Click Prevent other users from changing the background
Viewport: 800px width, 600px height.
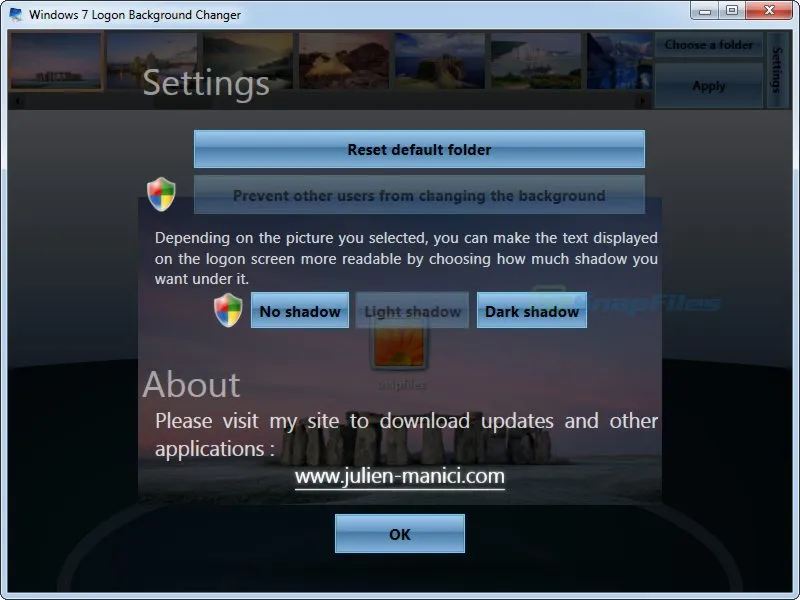419,195
